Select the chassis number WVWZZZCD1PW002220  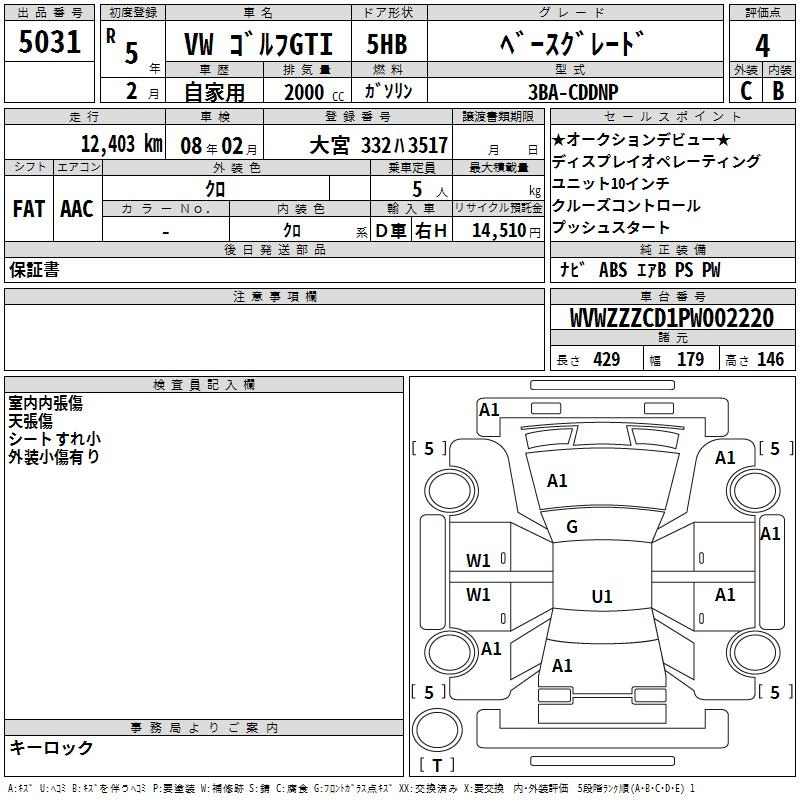(x=671, y=318)
